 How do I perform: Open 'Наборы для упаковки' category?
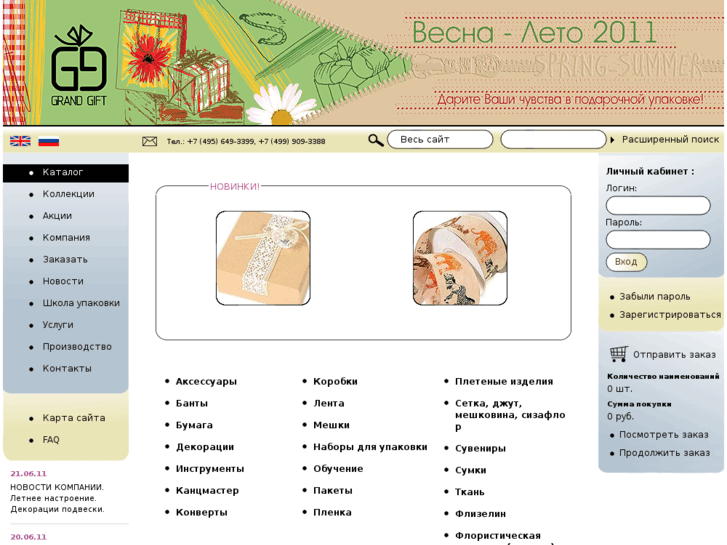coord(370,447)
